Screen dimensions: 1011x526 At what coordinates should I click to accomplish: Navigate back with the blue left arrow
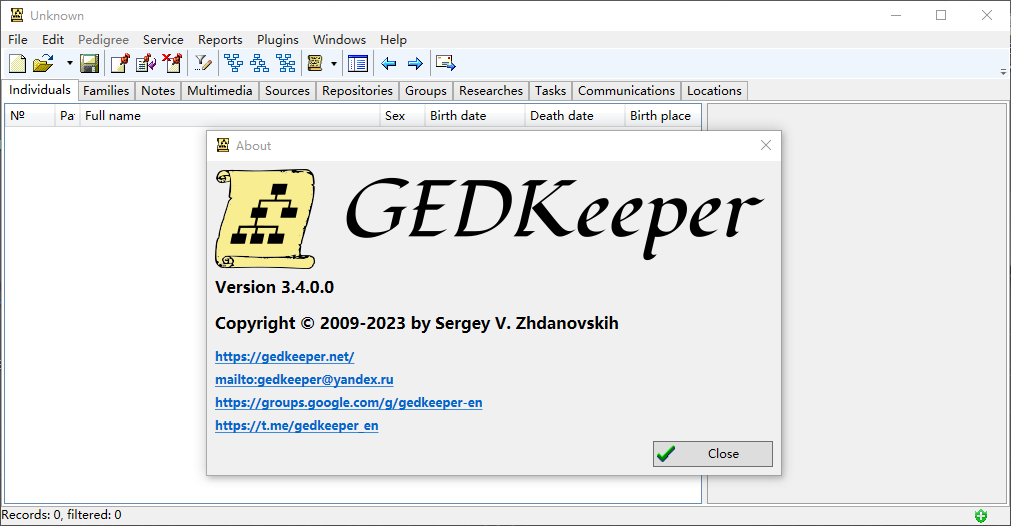click(389, 63)
